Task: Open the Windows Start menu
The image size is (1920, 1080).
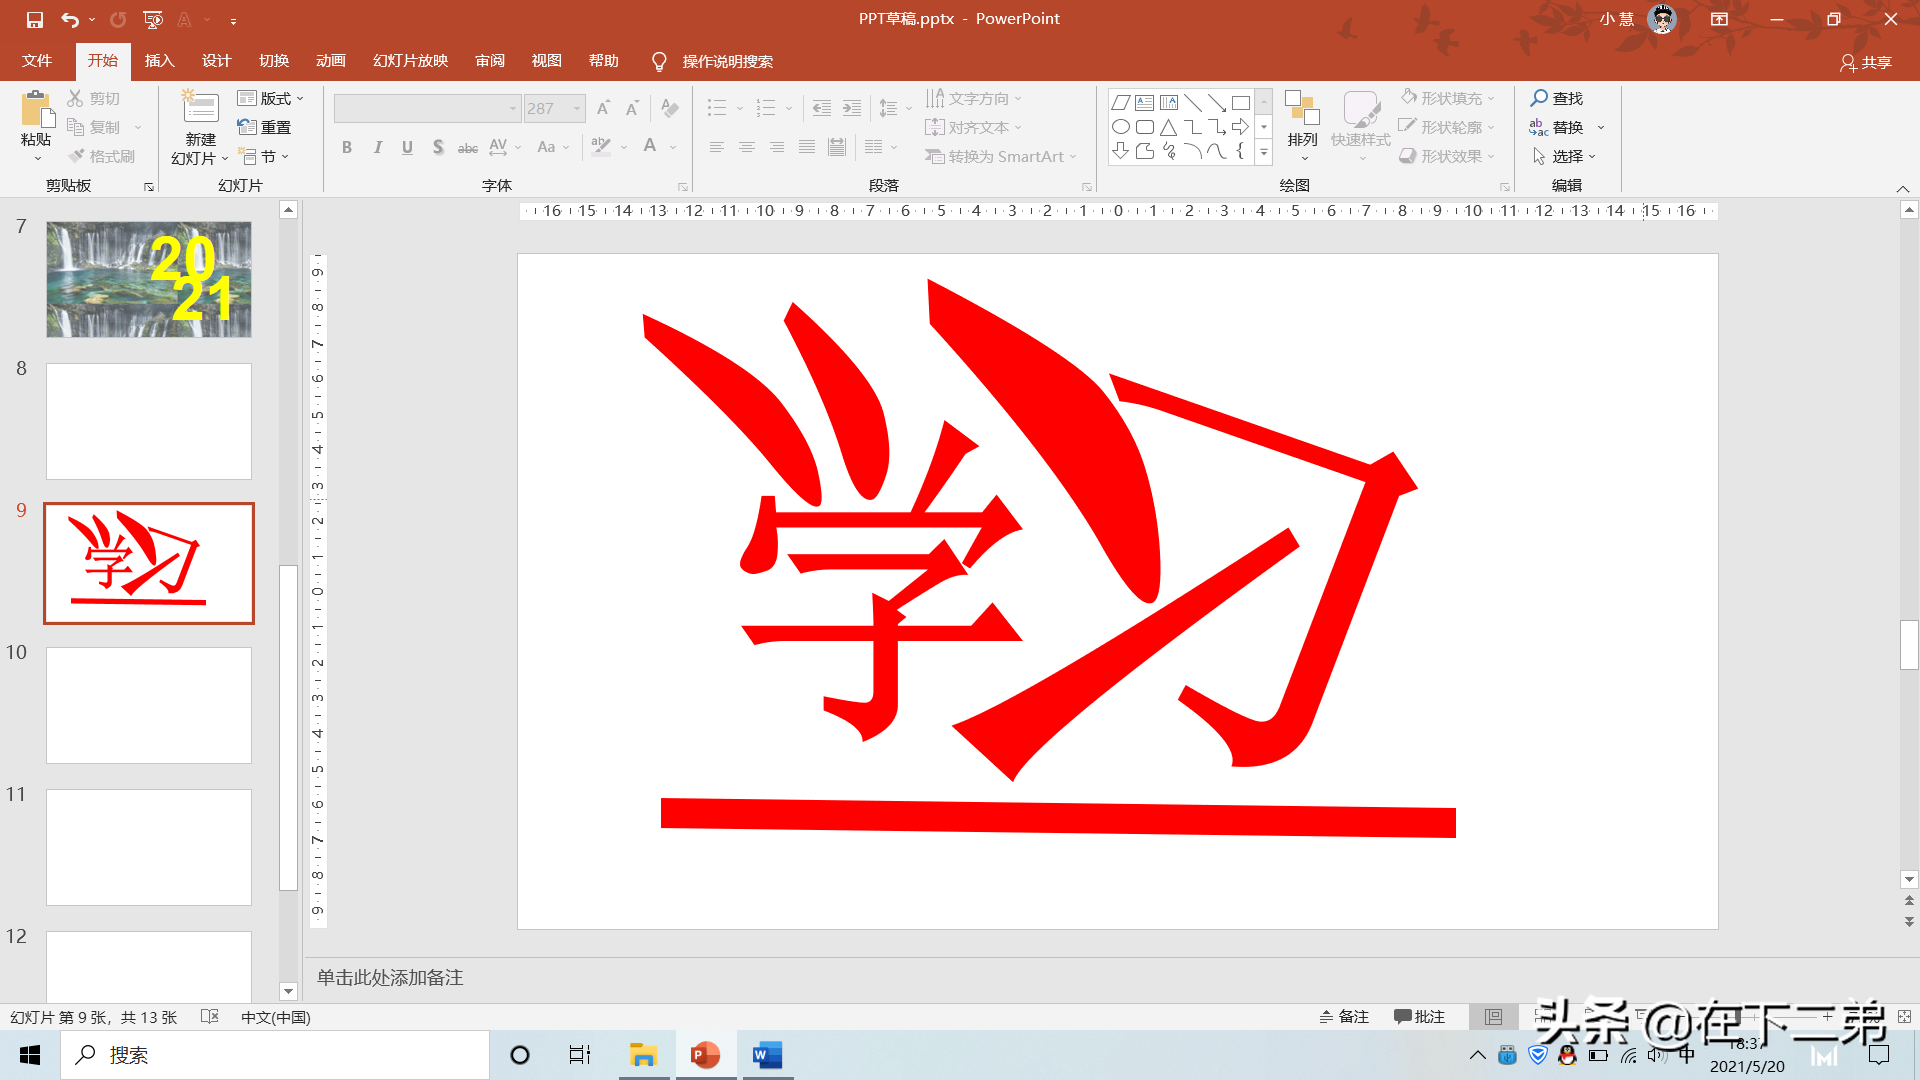Action: (x=30, y=1055)
